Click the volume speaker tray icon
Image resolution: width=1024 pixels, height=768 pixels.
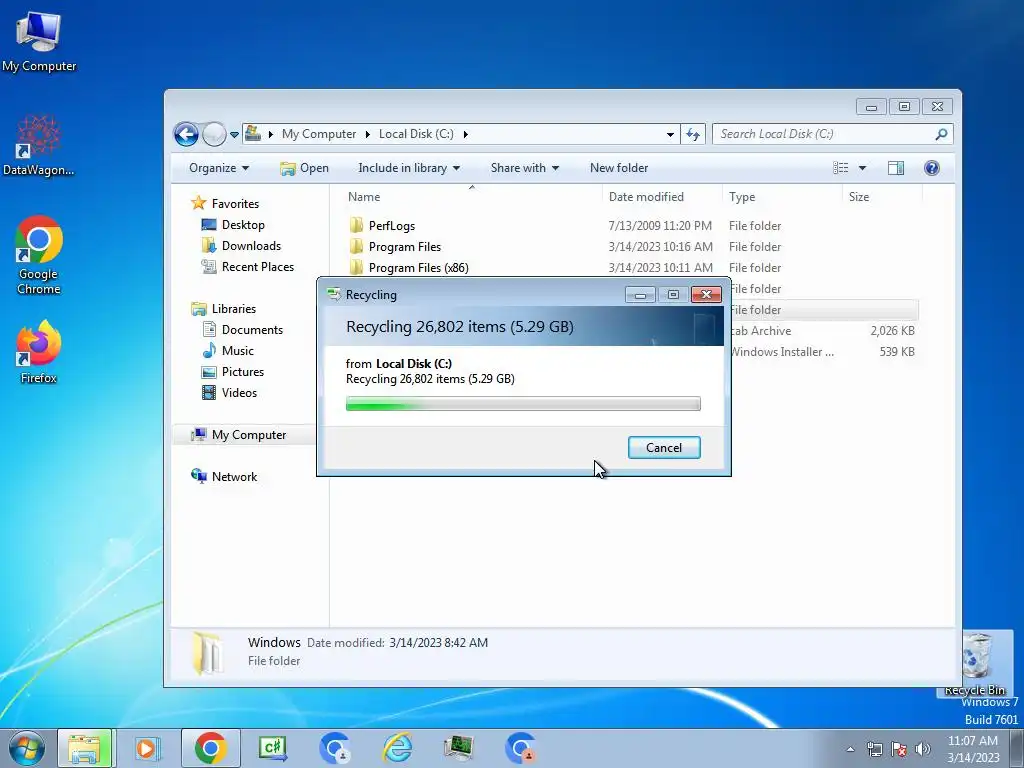coord(923,749)
